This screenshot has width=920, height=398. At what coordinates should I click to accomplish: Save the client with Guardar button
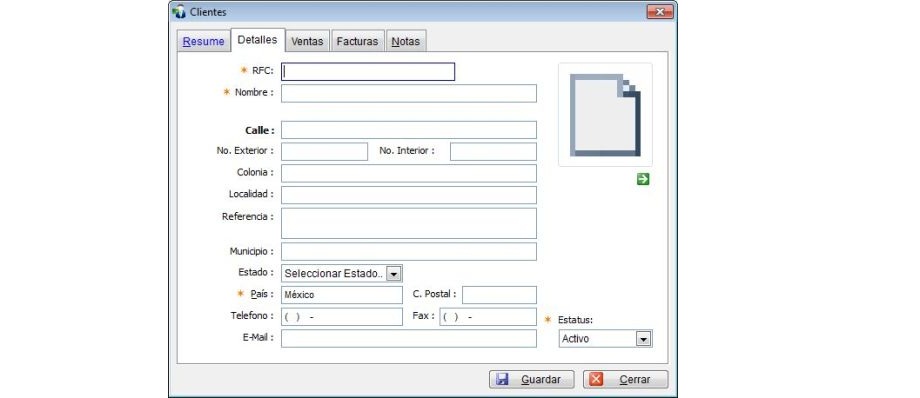[x=532, y=379]
